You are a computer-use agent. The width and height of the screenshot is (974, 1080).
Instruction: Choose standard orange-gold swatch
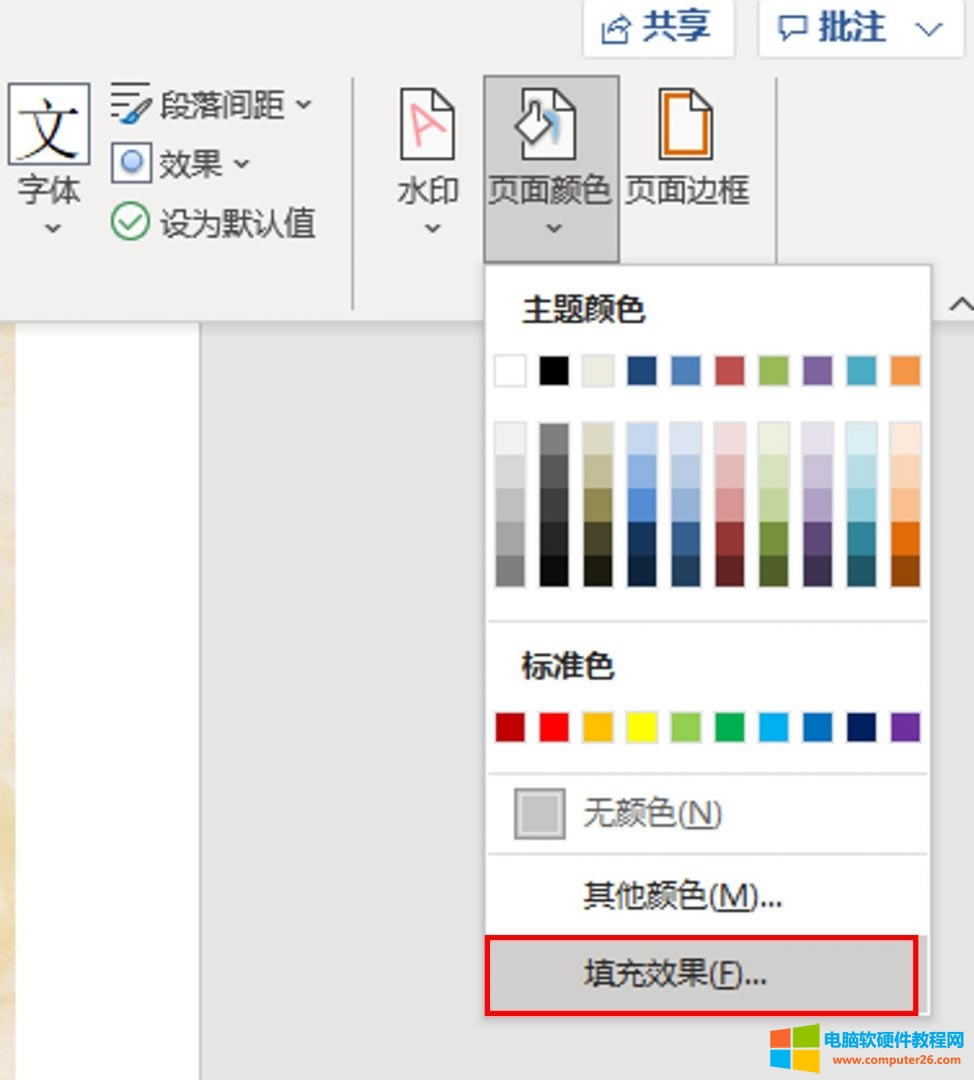tap(598, 727)
